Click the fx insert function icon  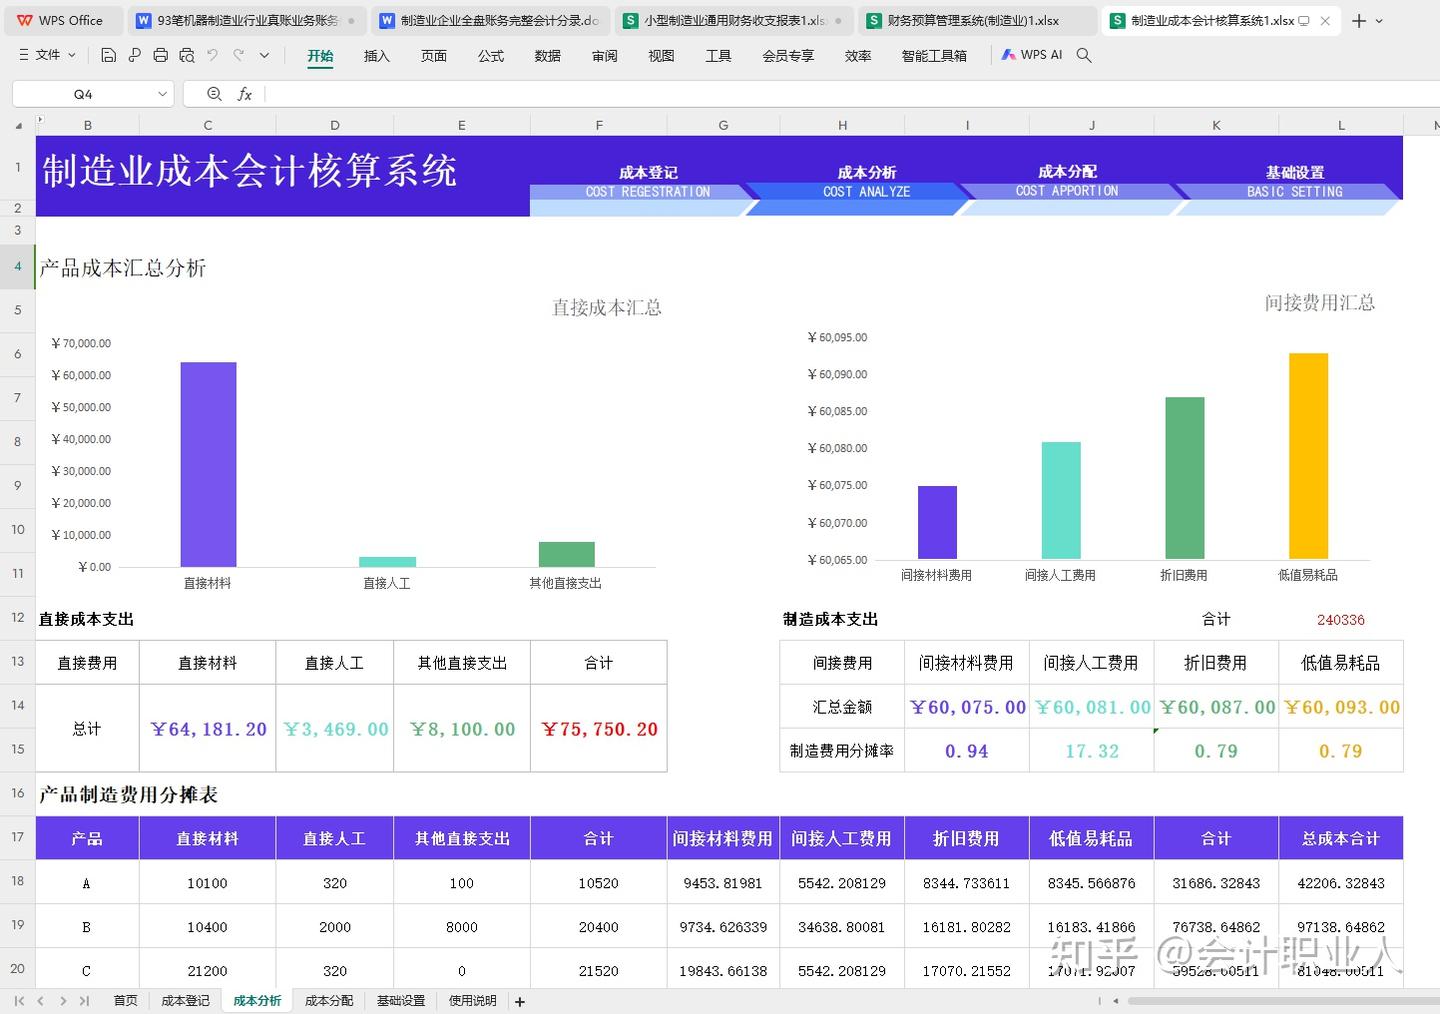[x=244, y=94]
